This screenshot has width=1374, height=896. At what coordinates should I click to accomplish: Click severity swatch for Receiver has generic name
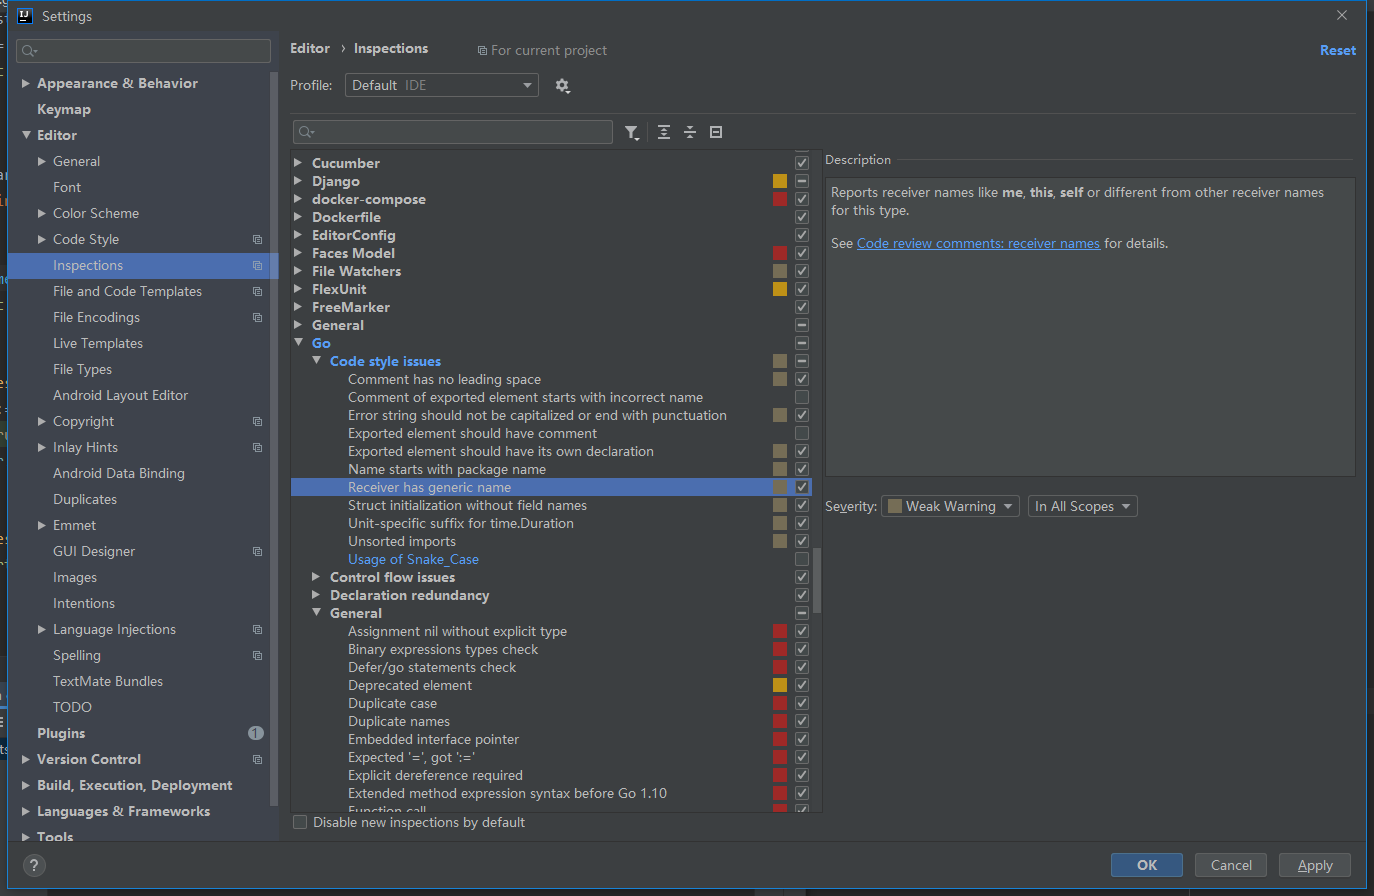(x=780, y=487)
